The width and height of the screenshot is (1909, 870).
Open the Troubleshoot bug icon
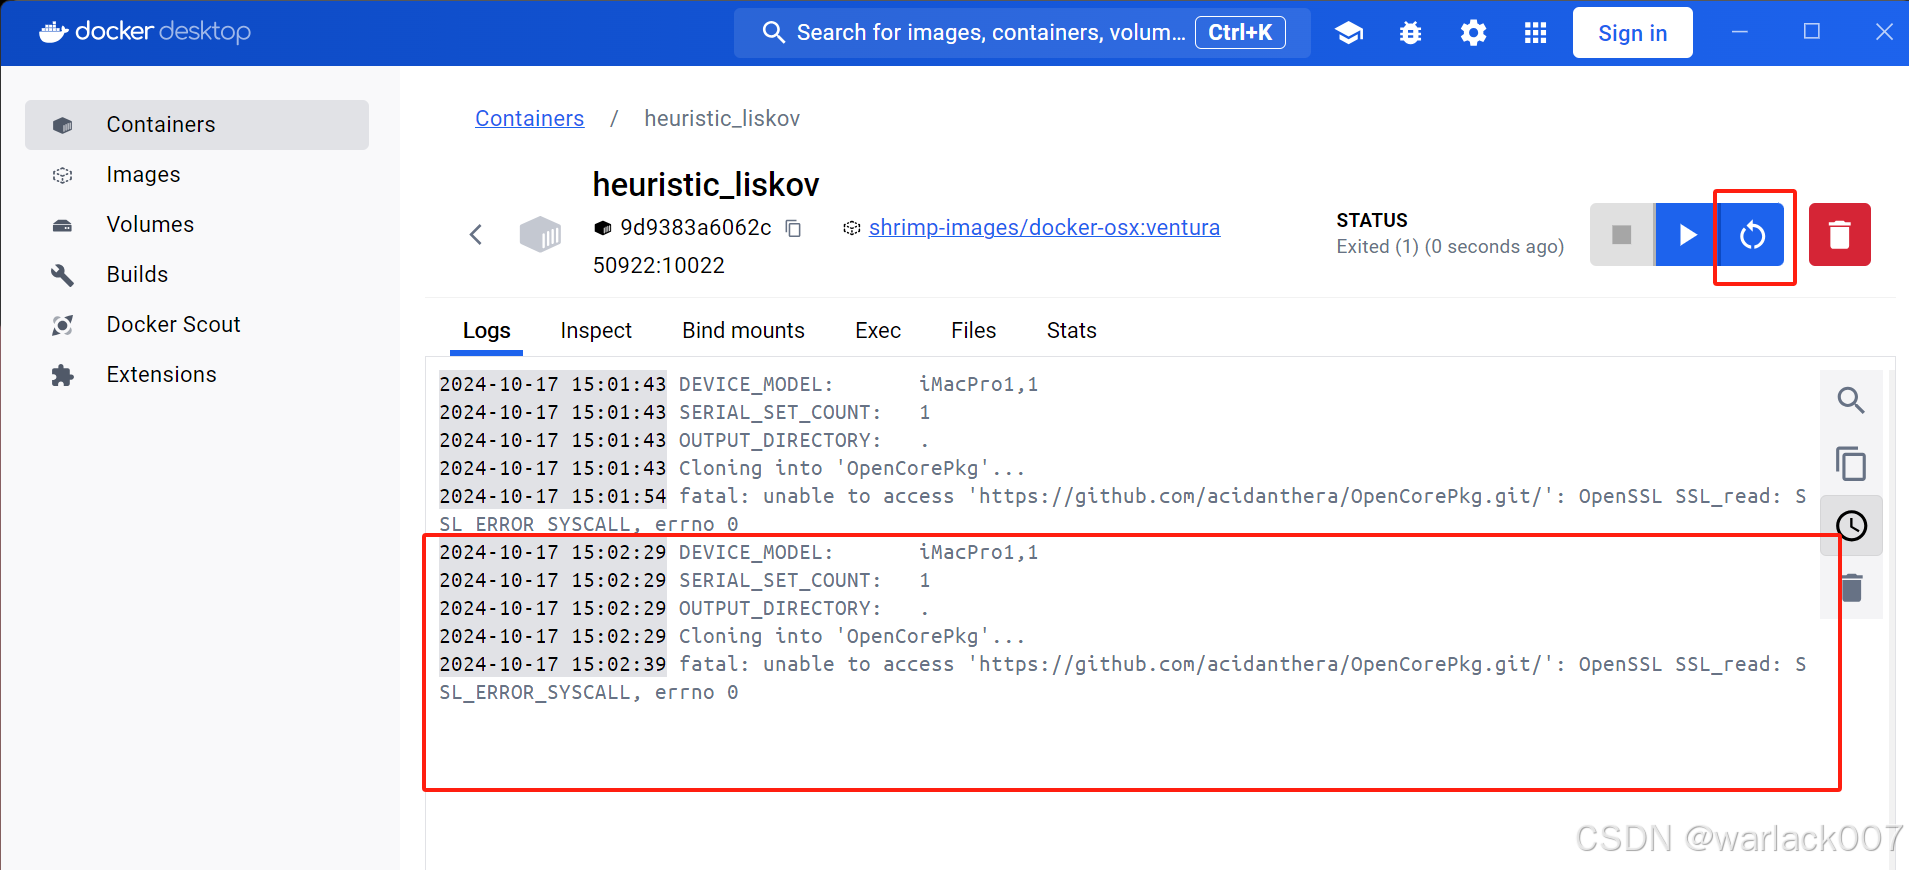click(x=1411, y=33)
